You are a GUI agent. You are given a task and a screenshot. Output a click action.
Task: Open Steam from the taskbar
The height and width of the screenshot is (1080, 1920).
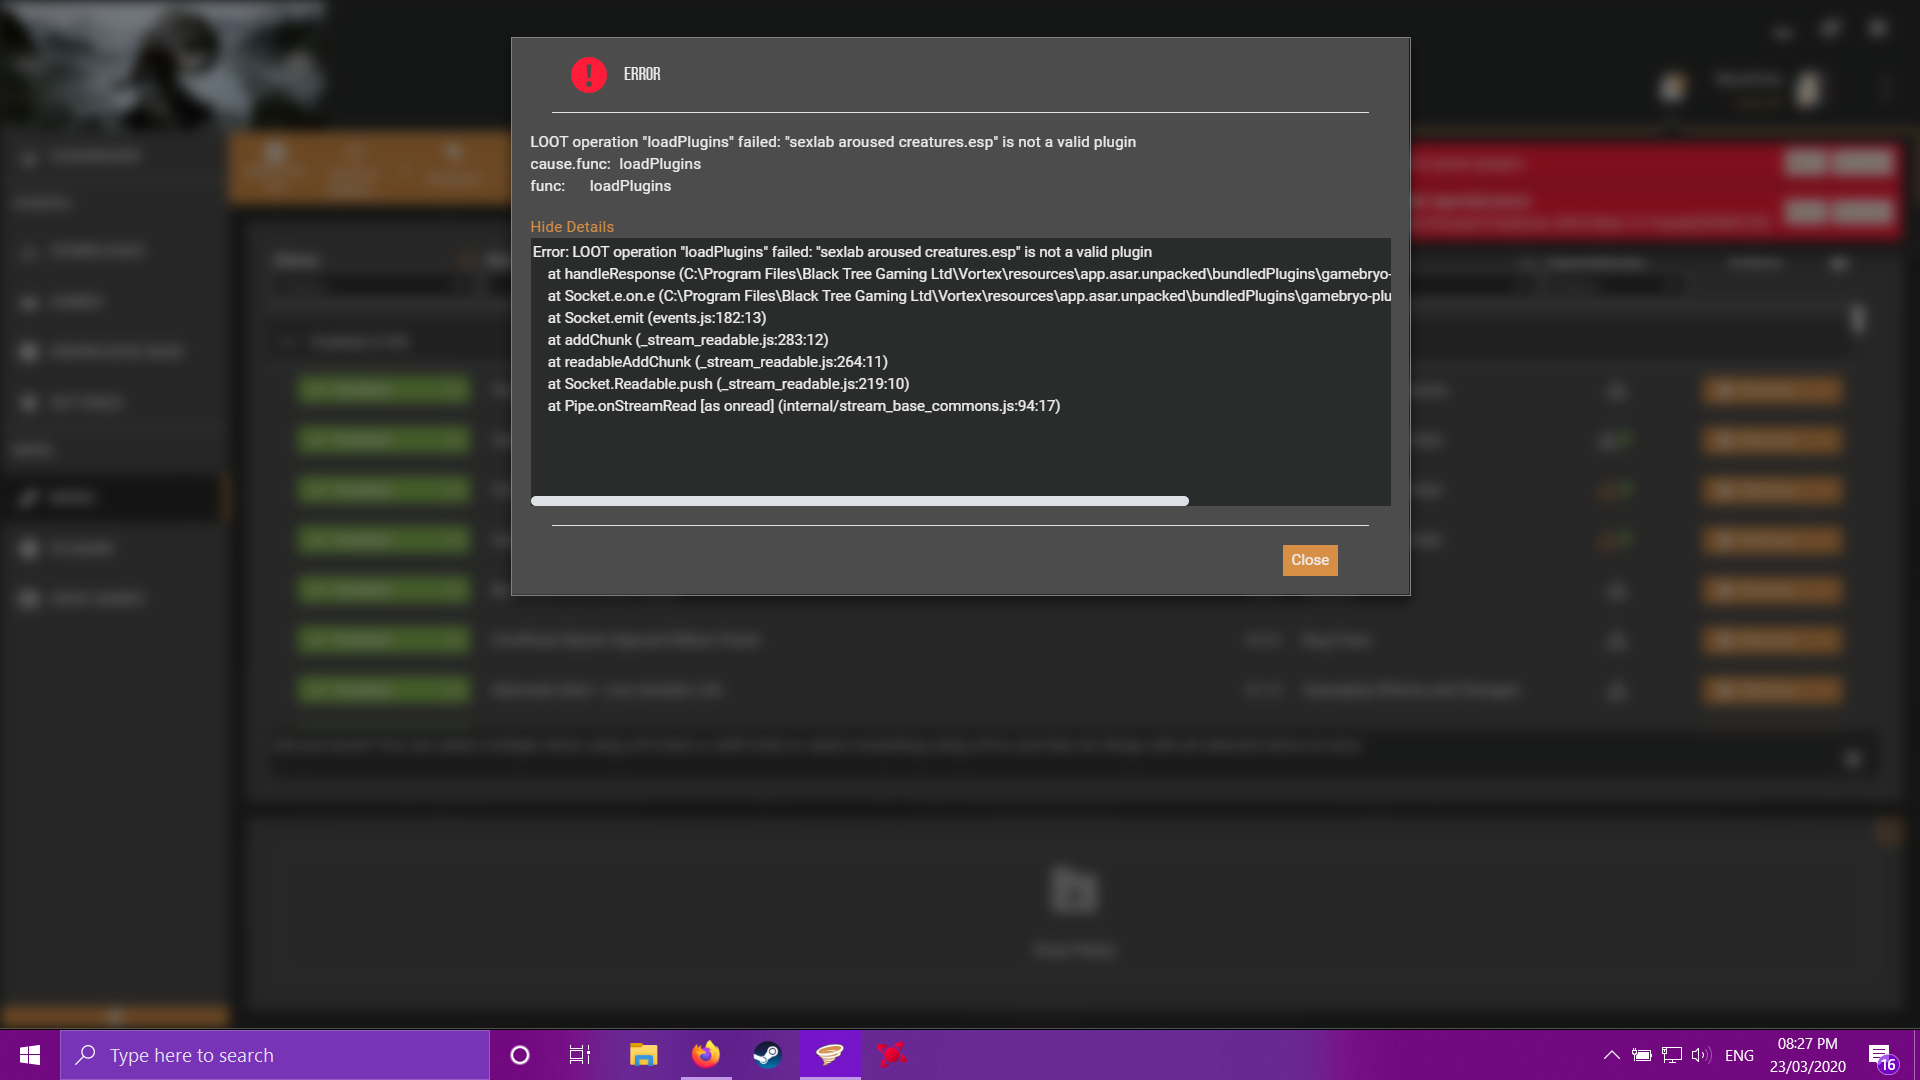coord(767,1055)
